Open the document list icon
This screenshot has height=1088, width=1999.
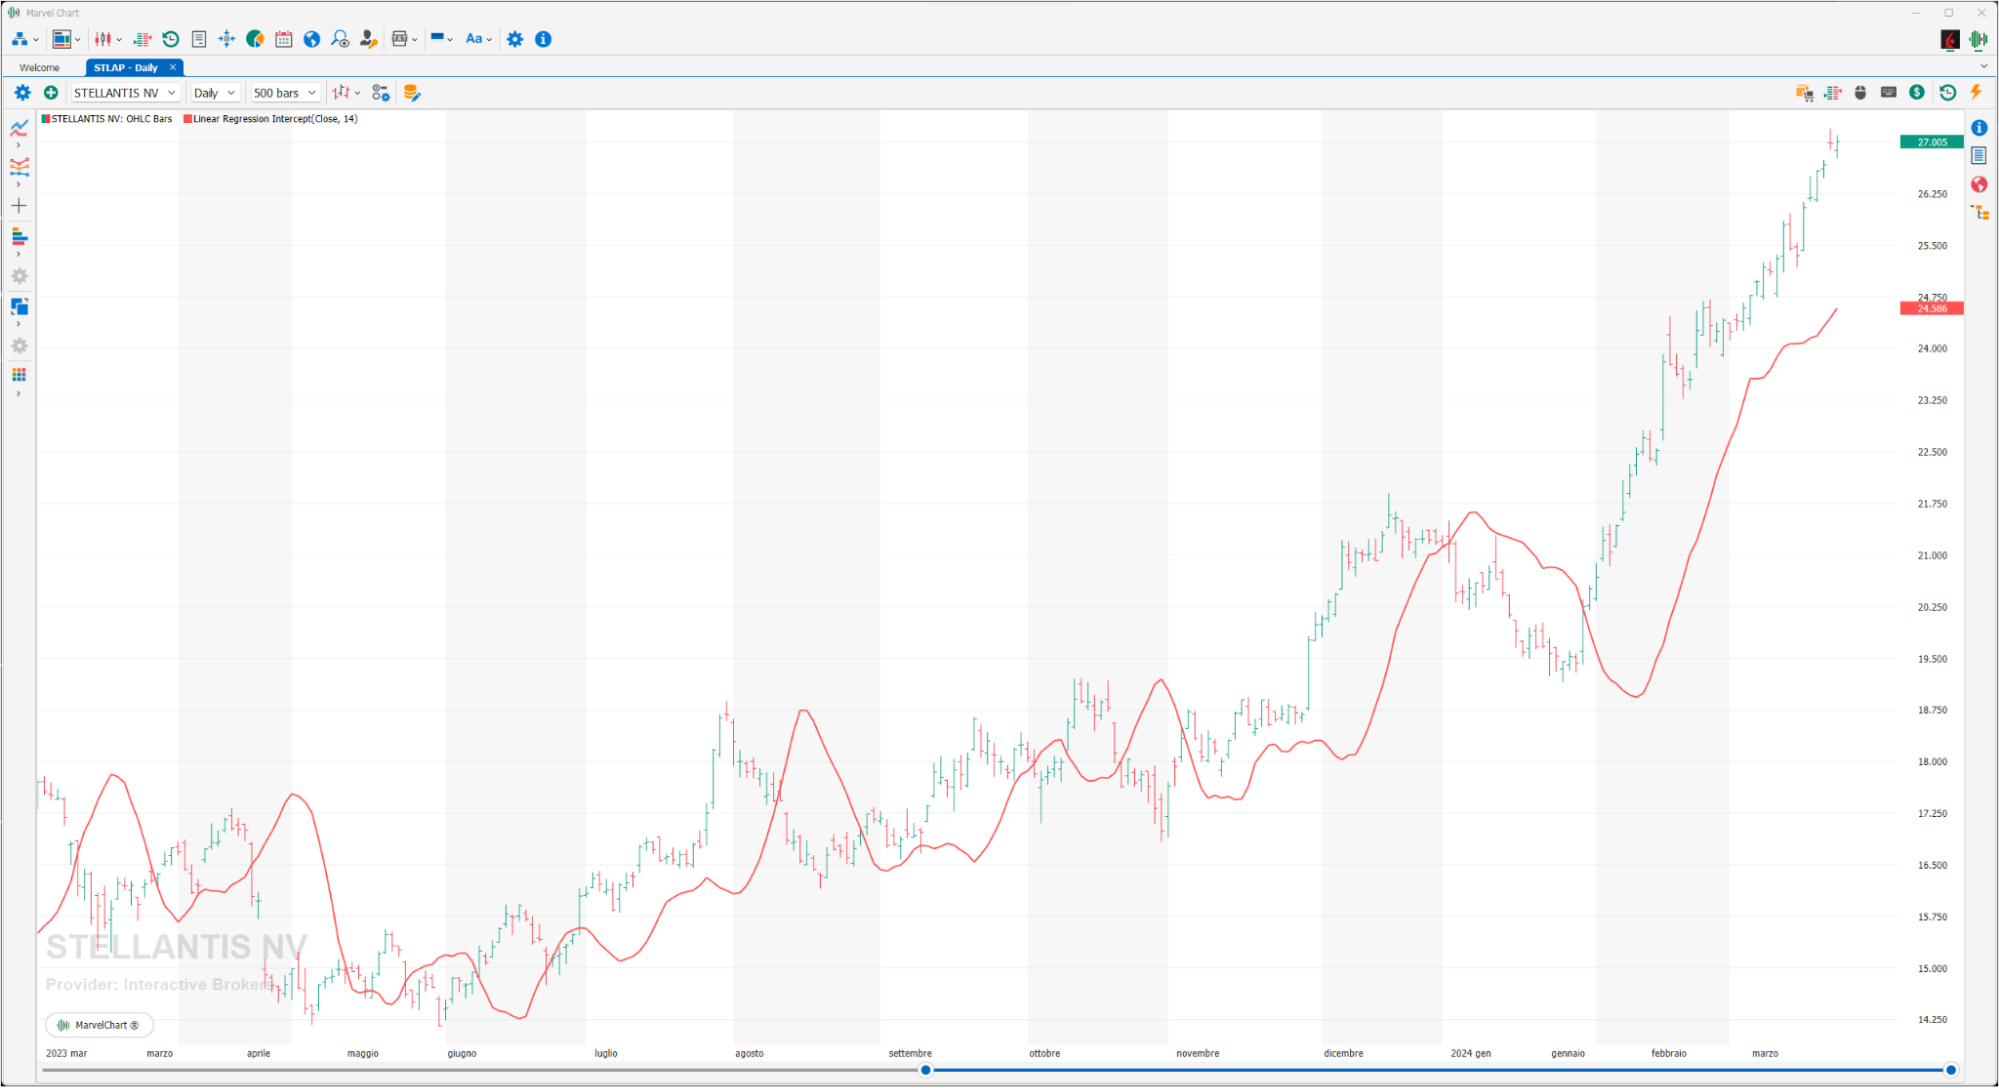click(199, 39)
